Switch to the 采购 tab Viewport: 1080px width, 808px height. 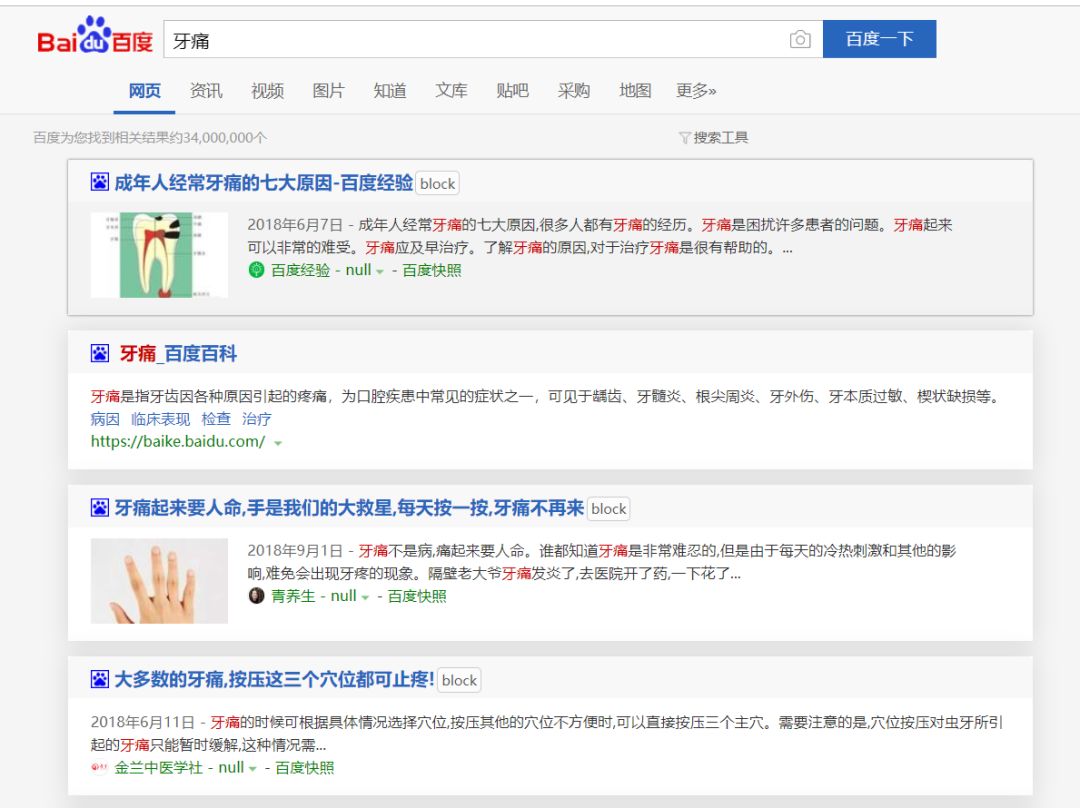pyautogui.click(x=574, y=91)
